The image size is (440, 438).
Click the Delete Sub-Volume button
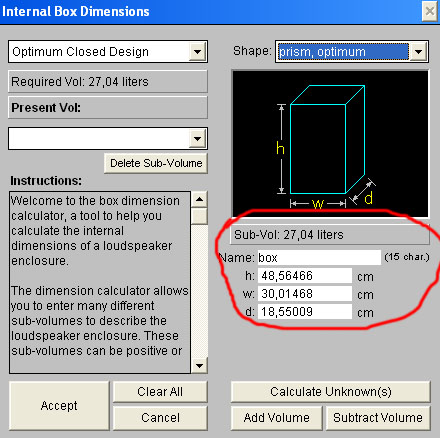[x=156, y=163]
